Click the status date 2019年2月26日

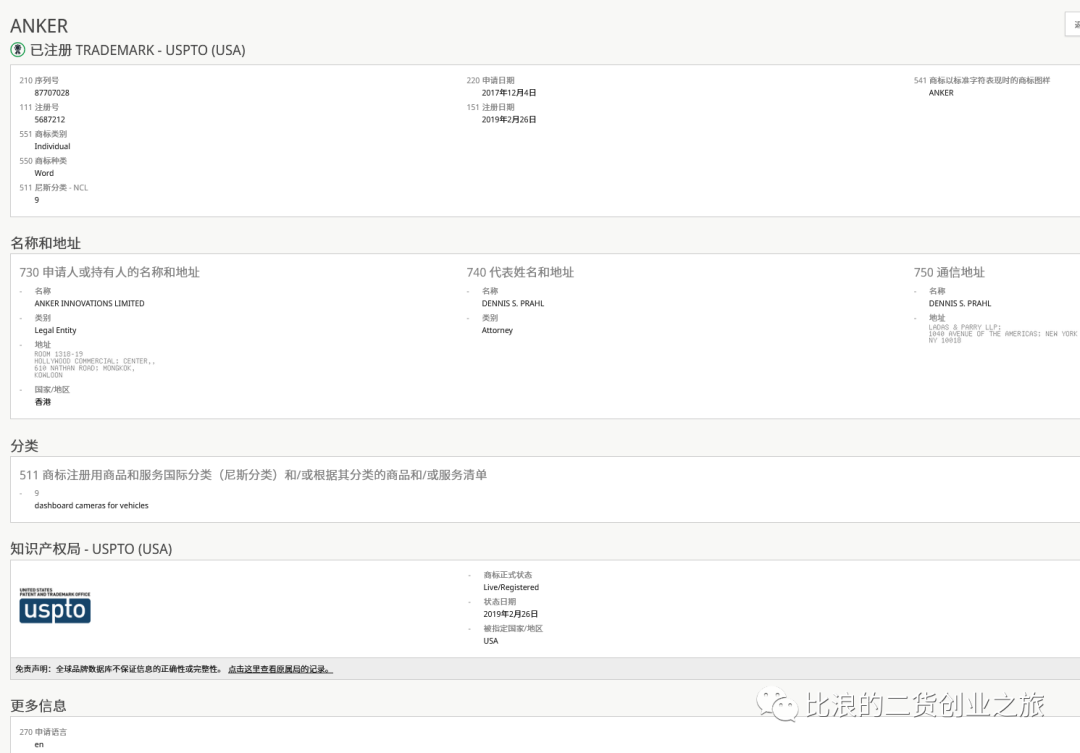[510, 615]
